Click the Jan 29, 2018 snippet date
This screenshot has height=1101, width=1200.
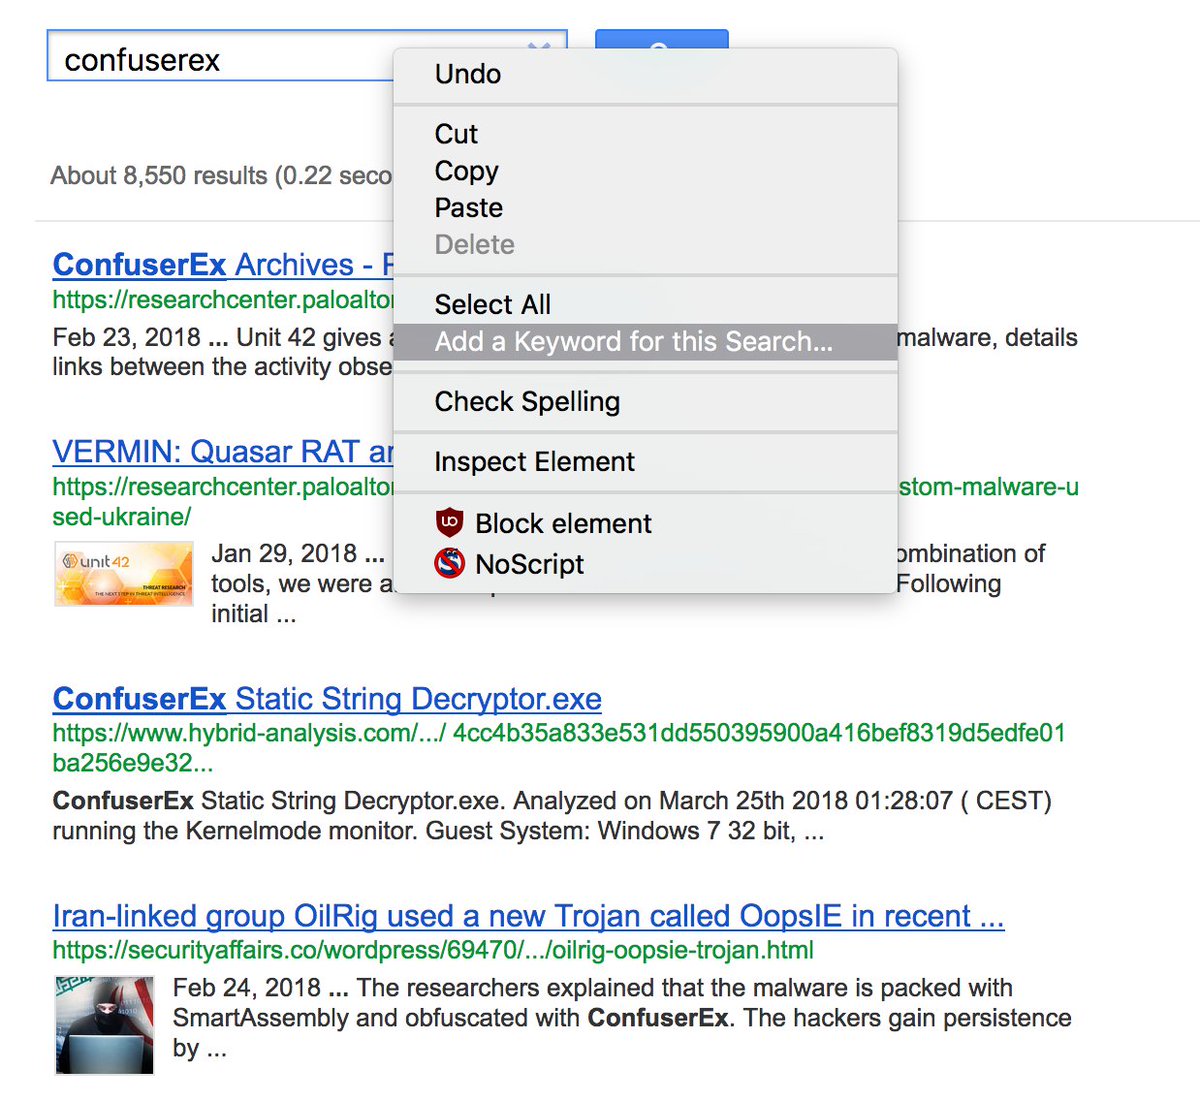(284, 554)
